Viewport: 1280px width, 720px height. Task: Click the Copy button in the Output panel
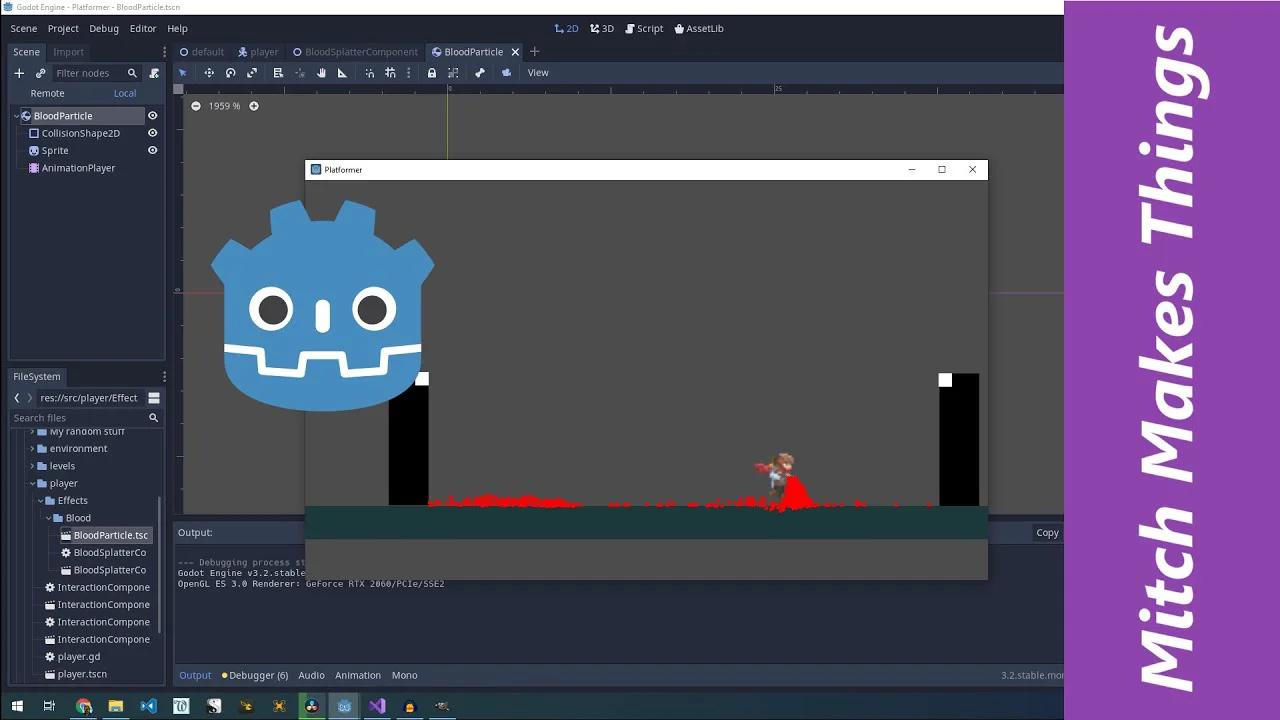(x=1046, y=532)
